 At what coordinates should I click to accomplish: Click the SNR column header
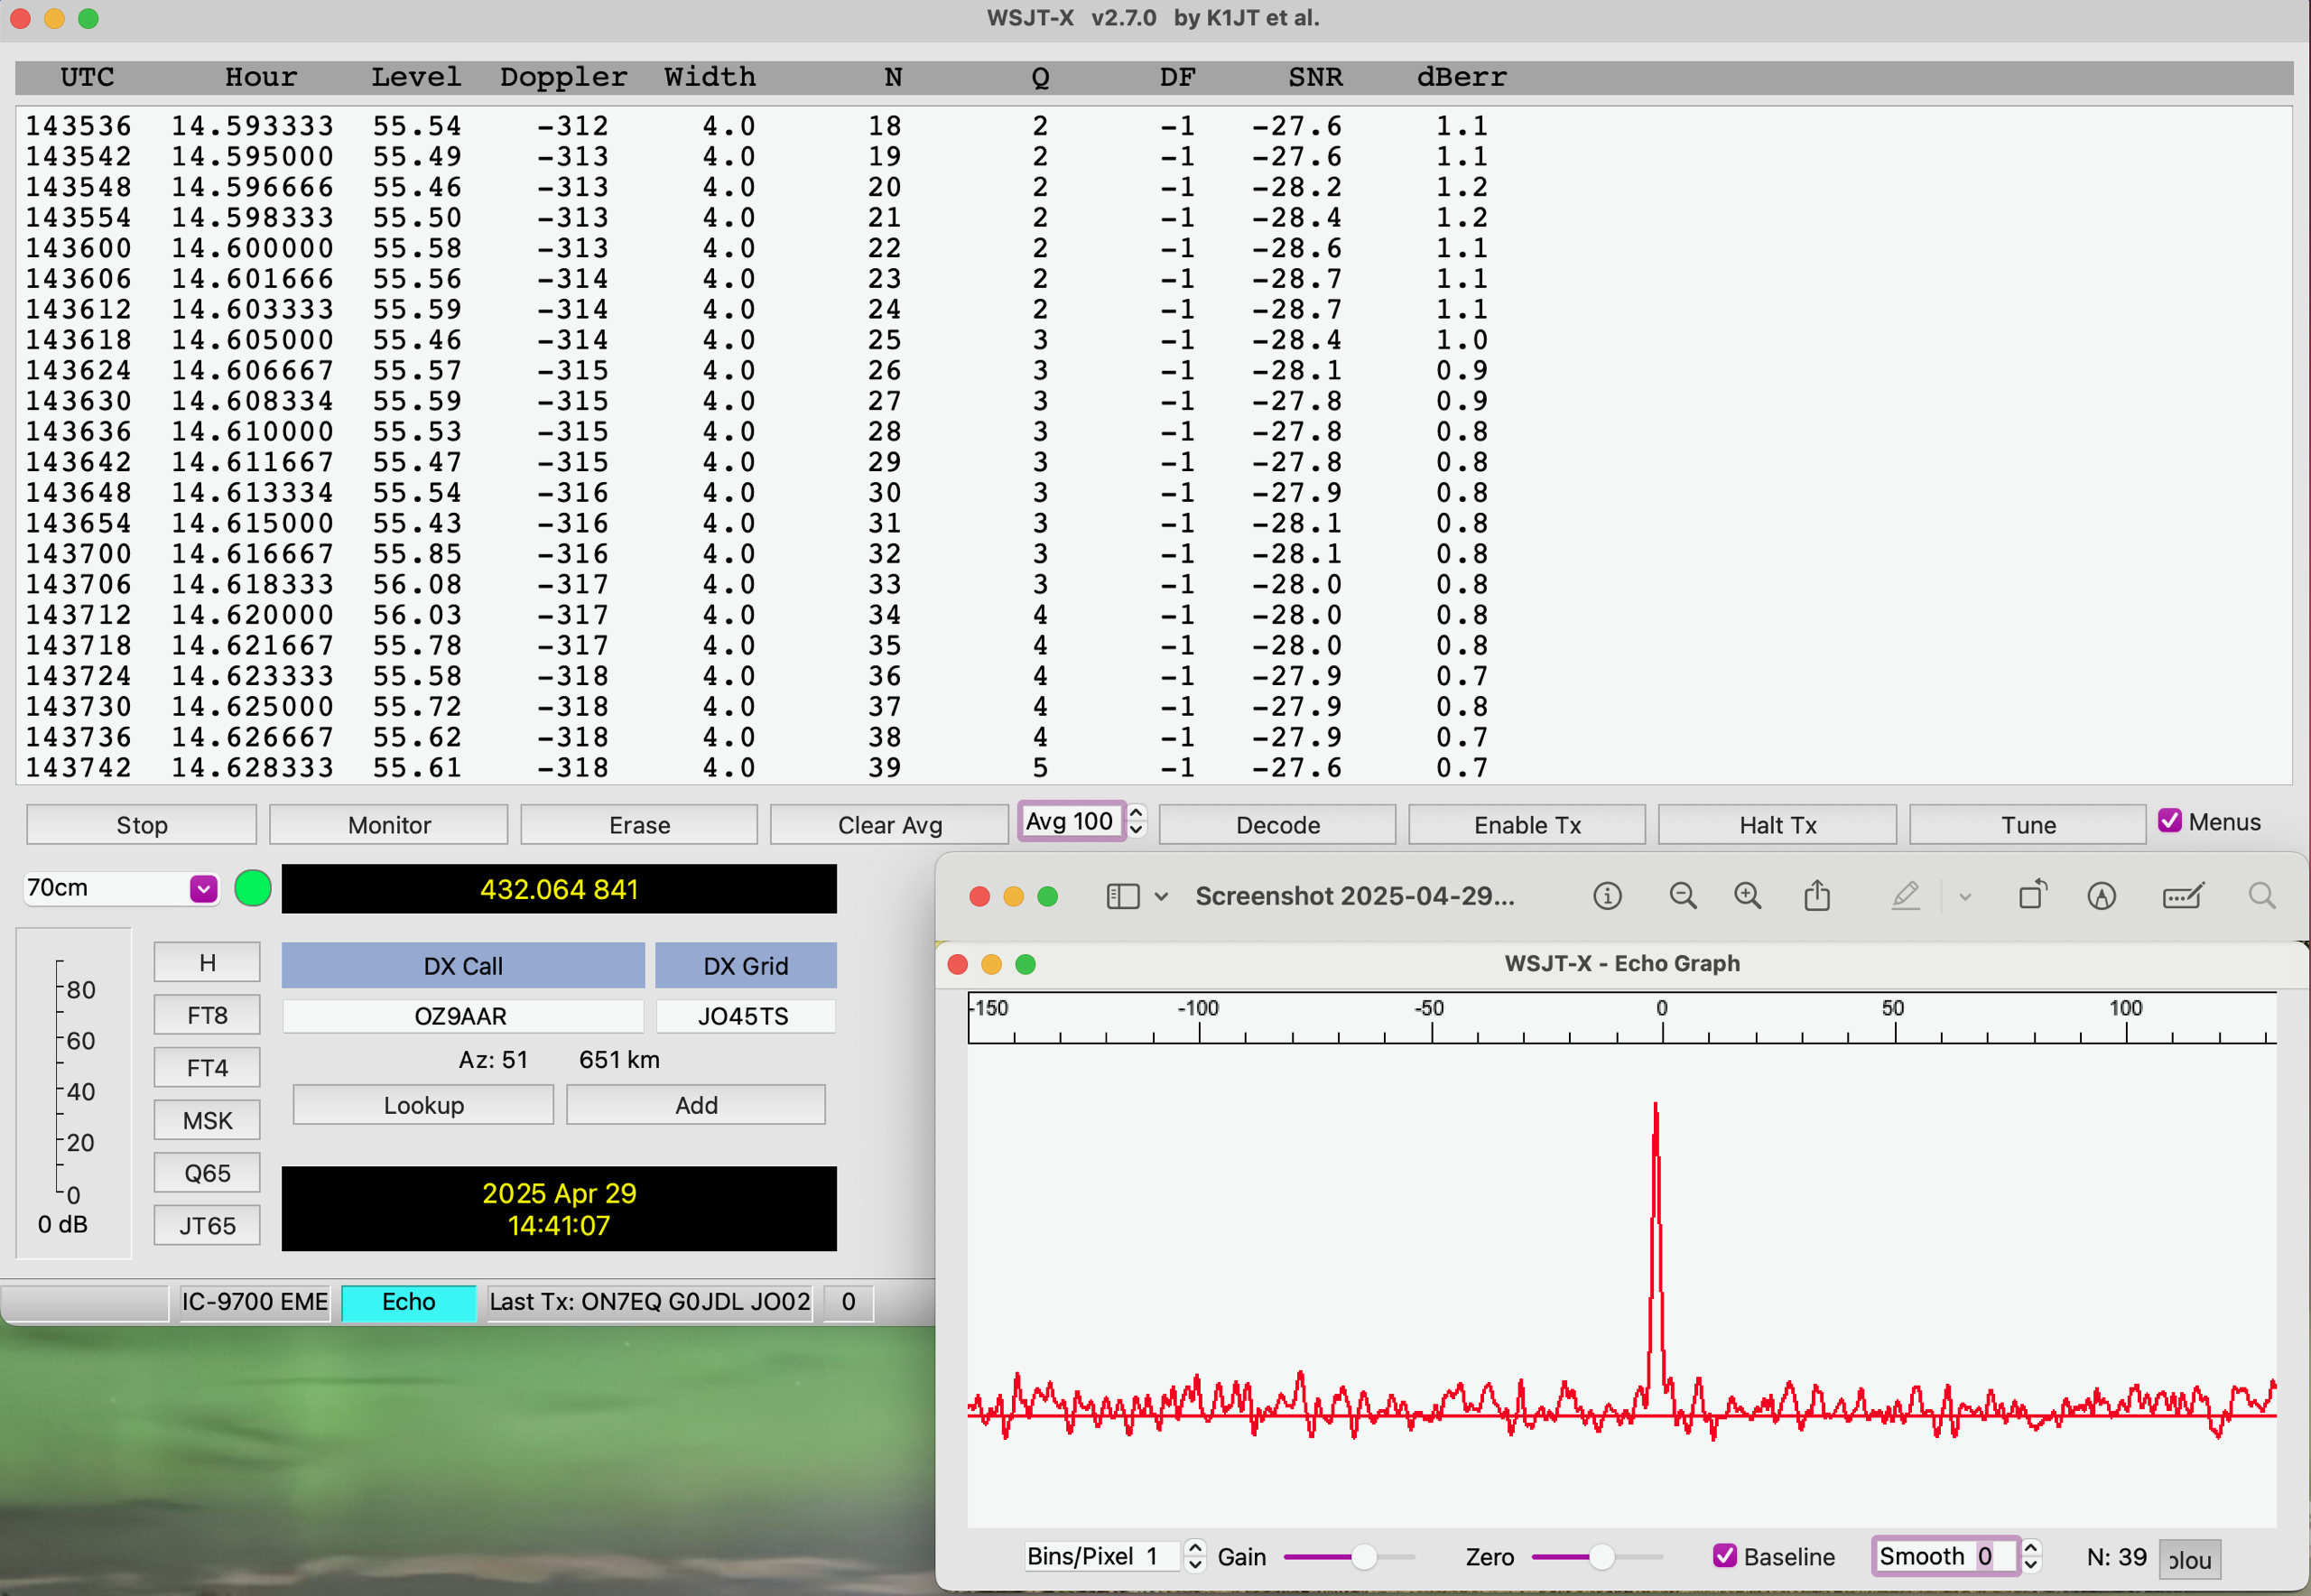click(x=1315, y=77)
